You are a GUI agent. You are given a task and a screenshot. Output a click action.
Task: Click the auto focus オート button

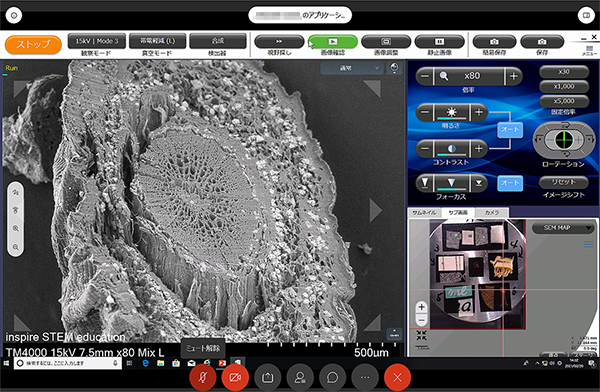[510, 183]
